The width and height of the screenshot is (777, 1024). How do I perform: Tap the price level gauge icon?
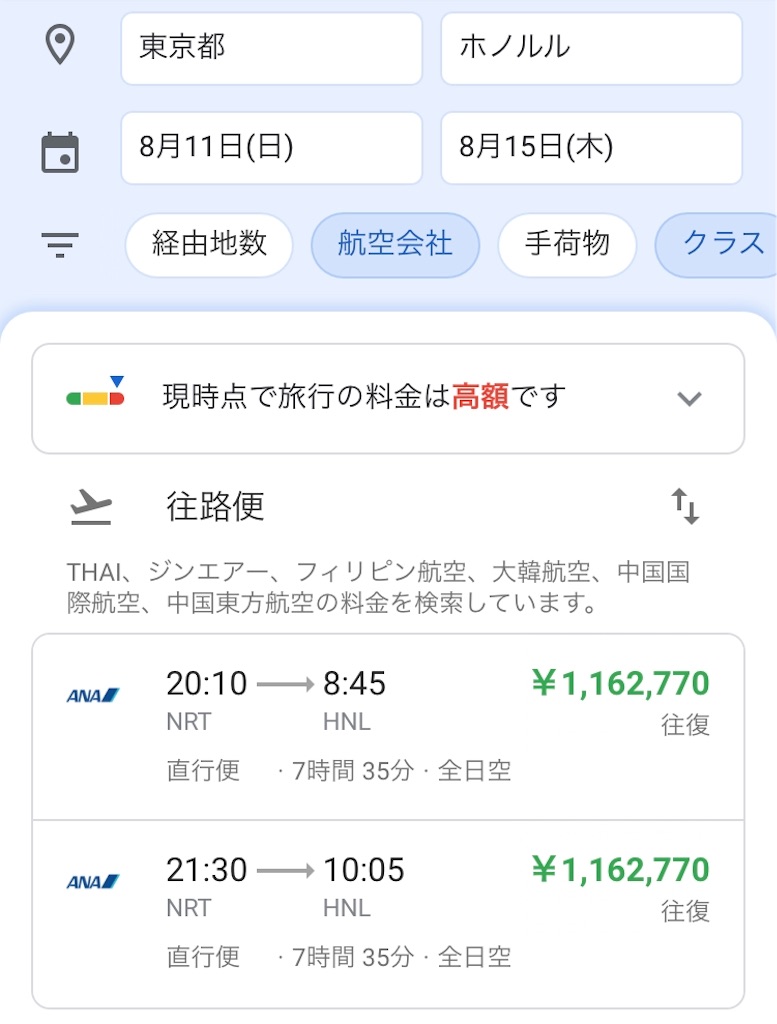(x=95, y=392)
